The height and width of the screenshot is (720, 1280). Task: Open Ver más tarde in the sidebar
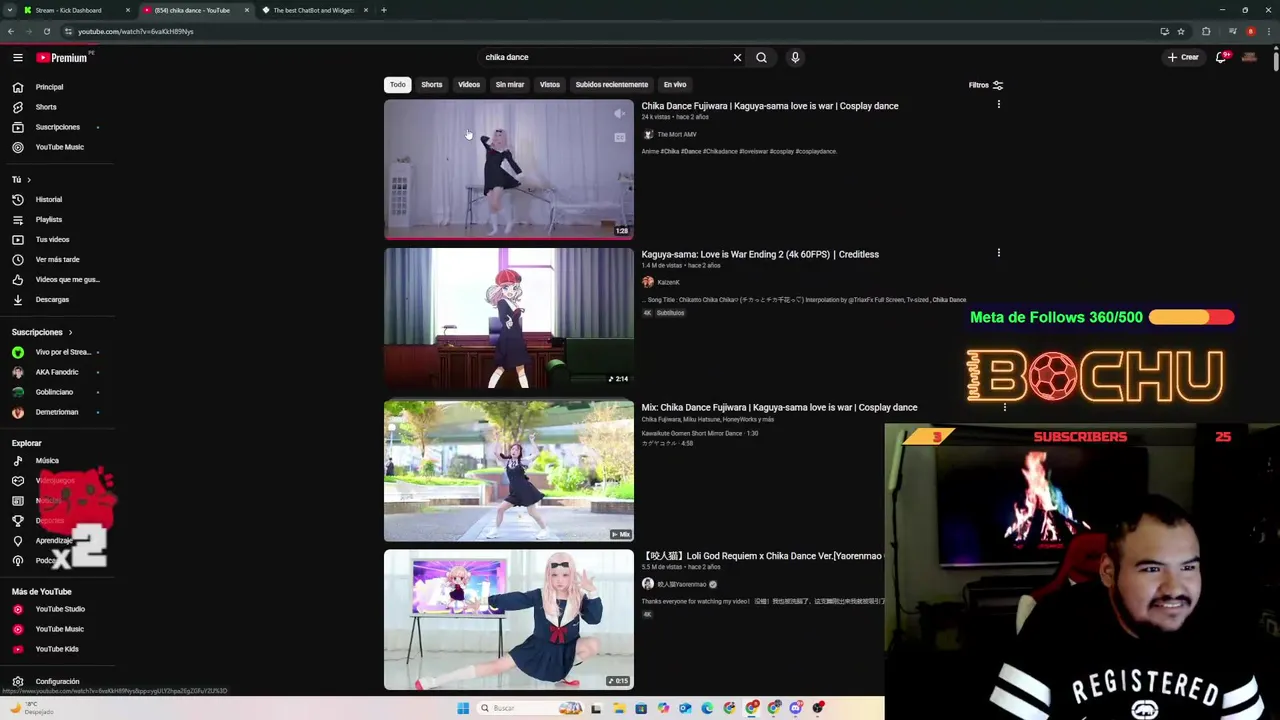click(57, 259)
